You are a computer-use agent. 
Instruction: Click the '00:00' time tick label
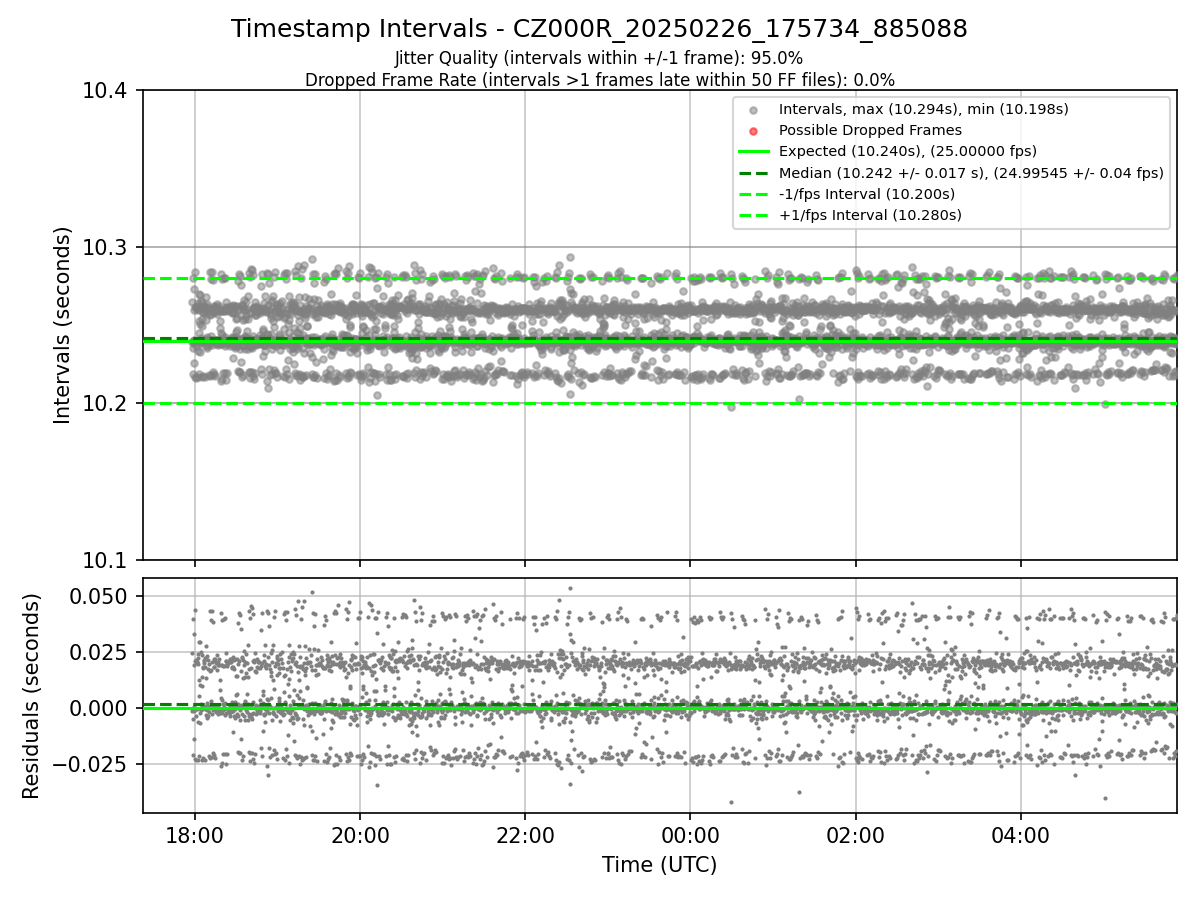tap(690, 834)
